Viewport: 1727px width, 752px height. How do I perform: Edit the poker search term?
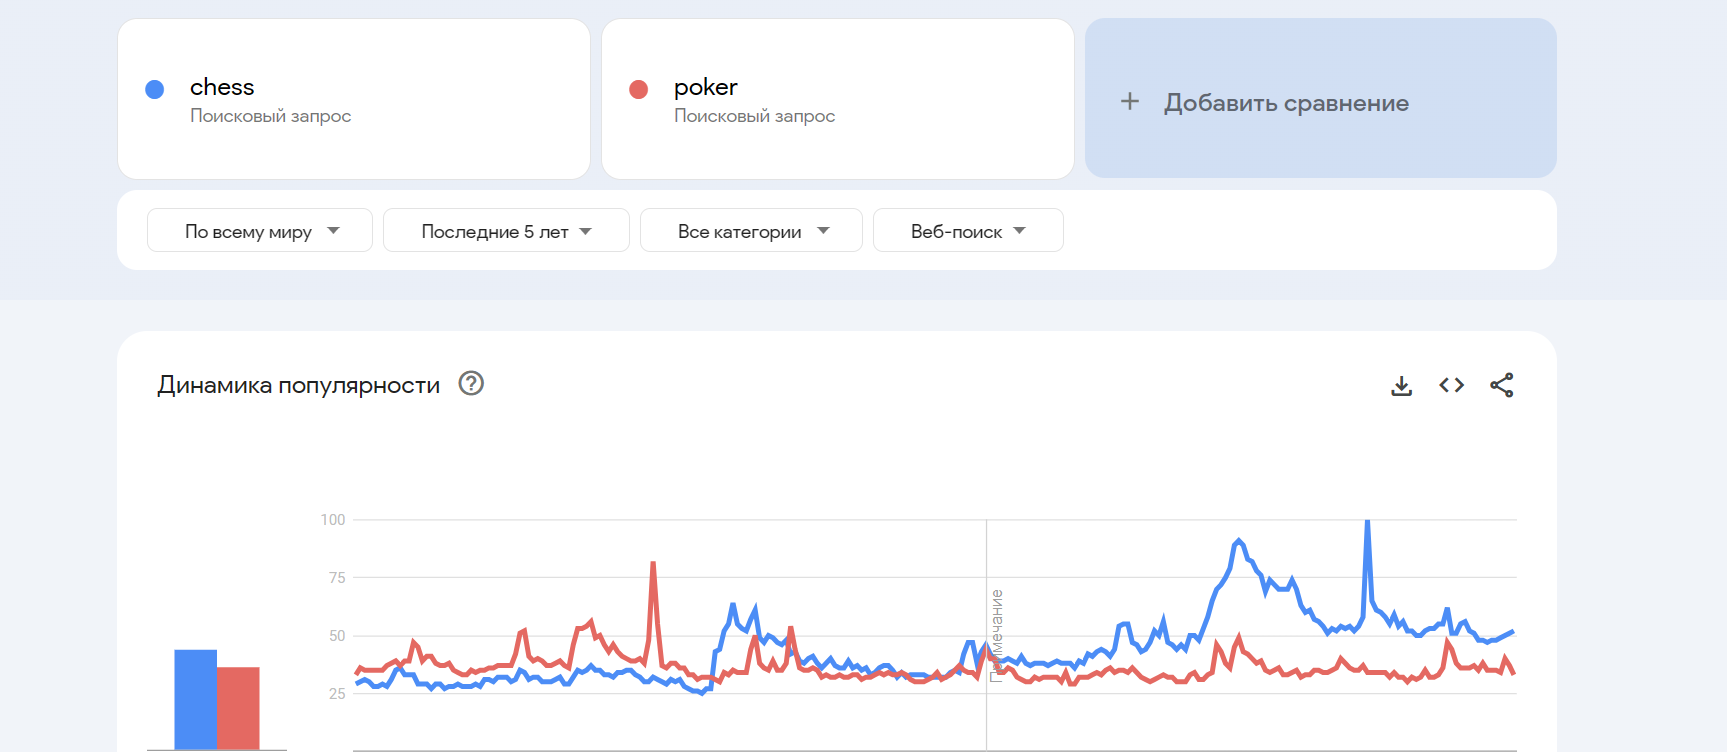tap(706, 88)
